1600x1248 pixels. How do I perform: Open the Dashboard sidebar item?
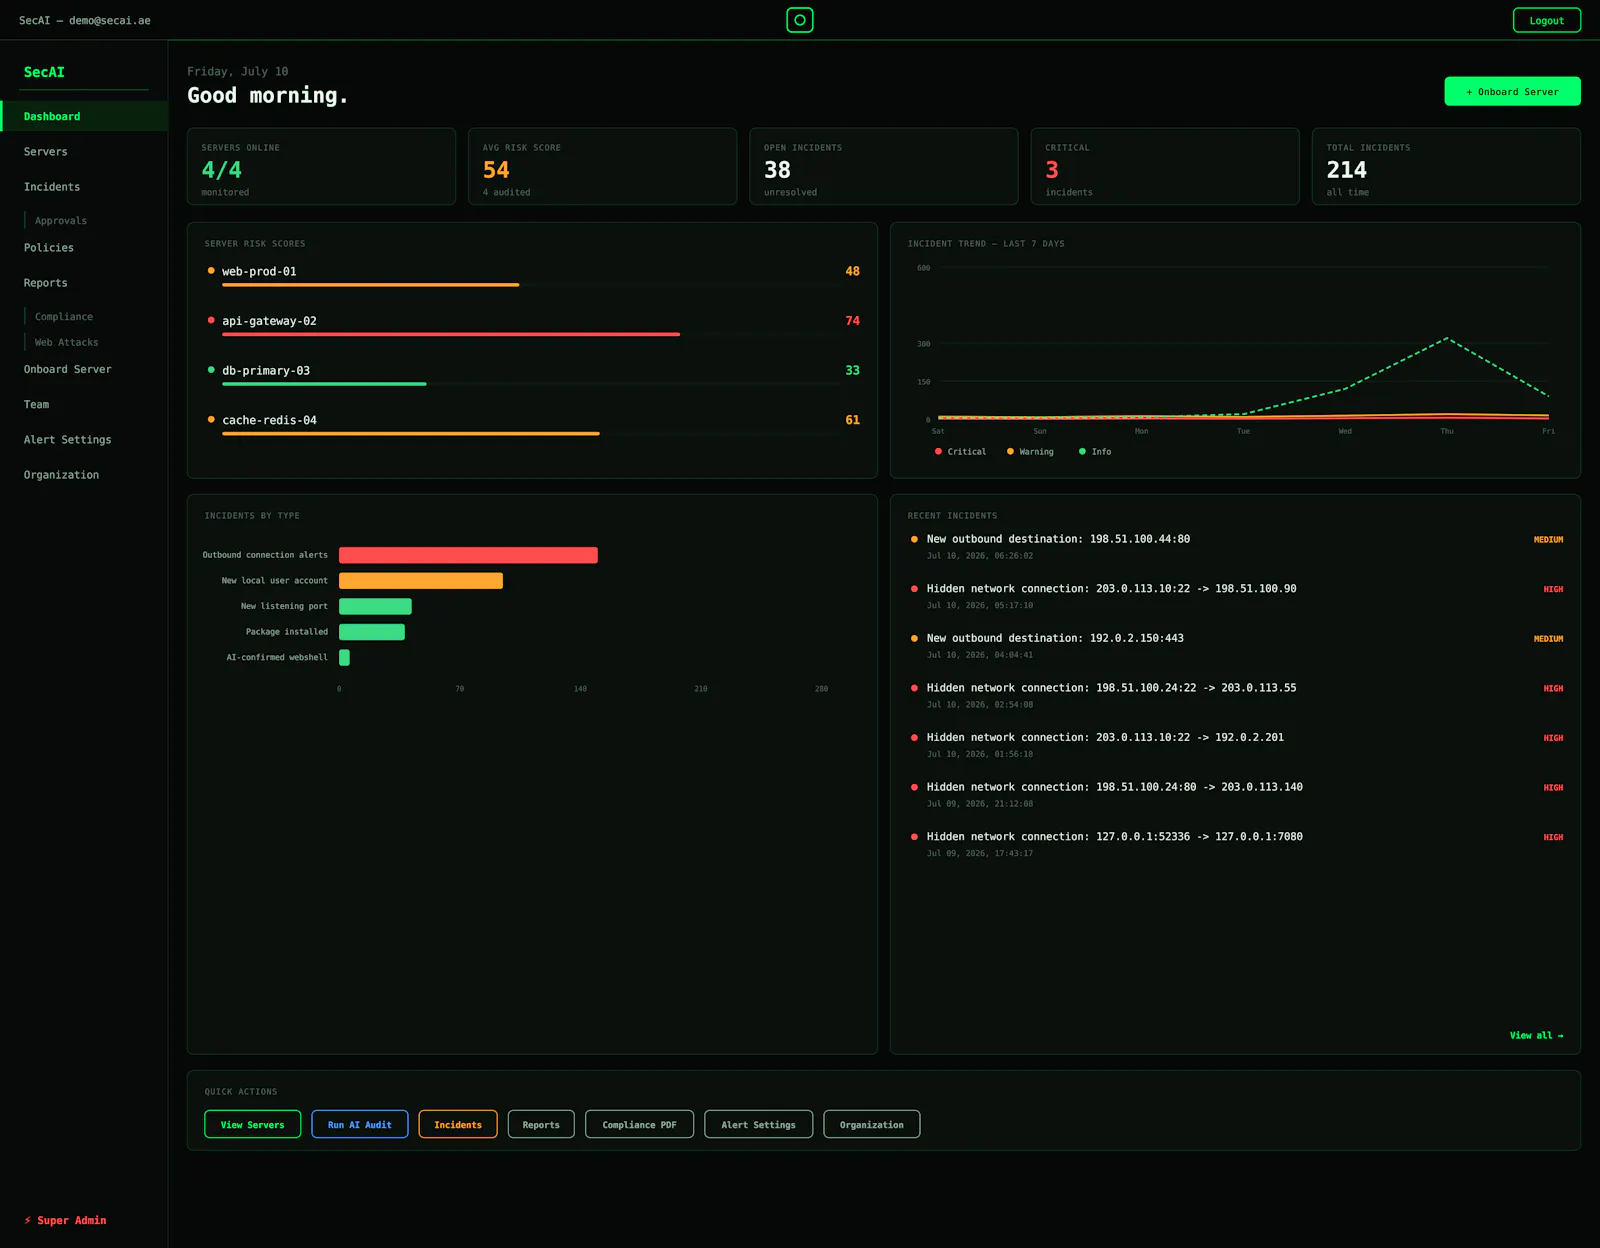(84, 116)
